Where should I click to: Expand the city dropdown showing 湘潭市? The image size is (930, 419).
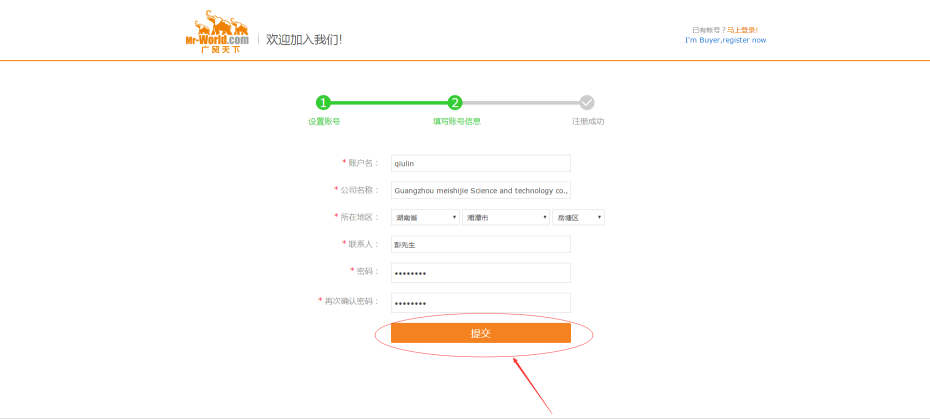click(506, 217)
